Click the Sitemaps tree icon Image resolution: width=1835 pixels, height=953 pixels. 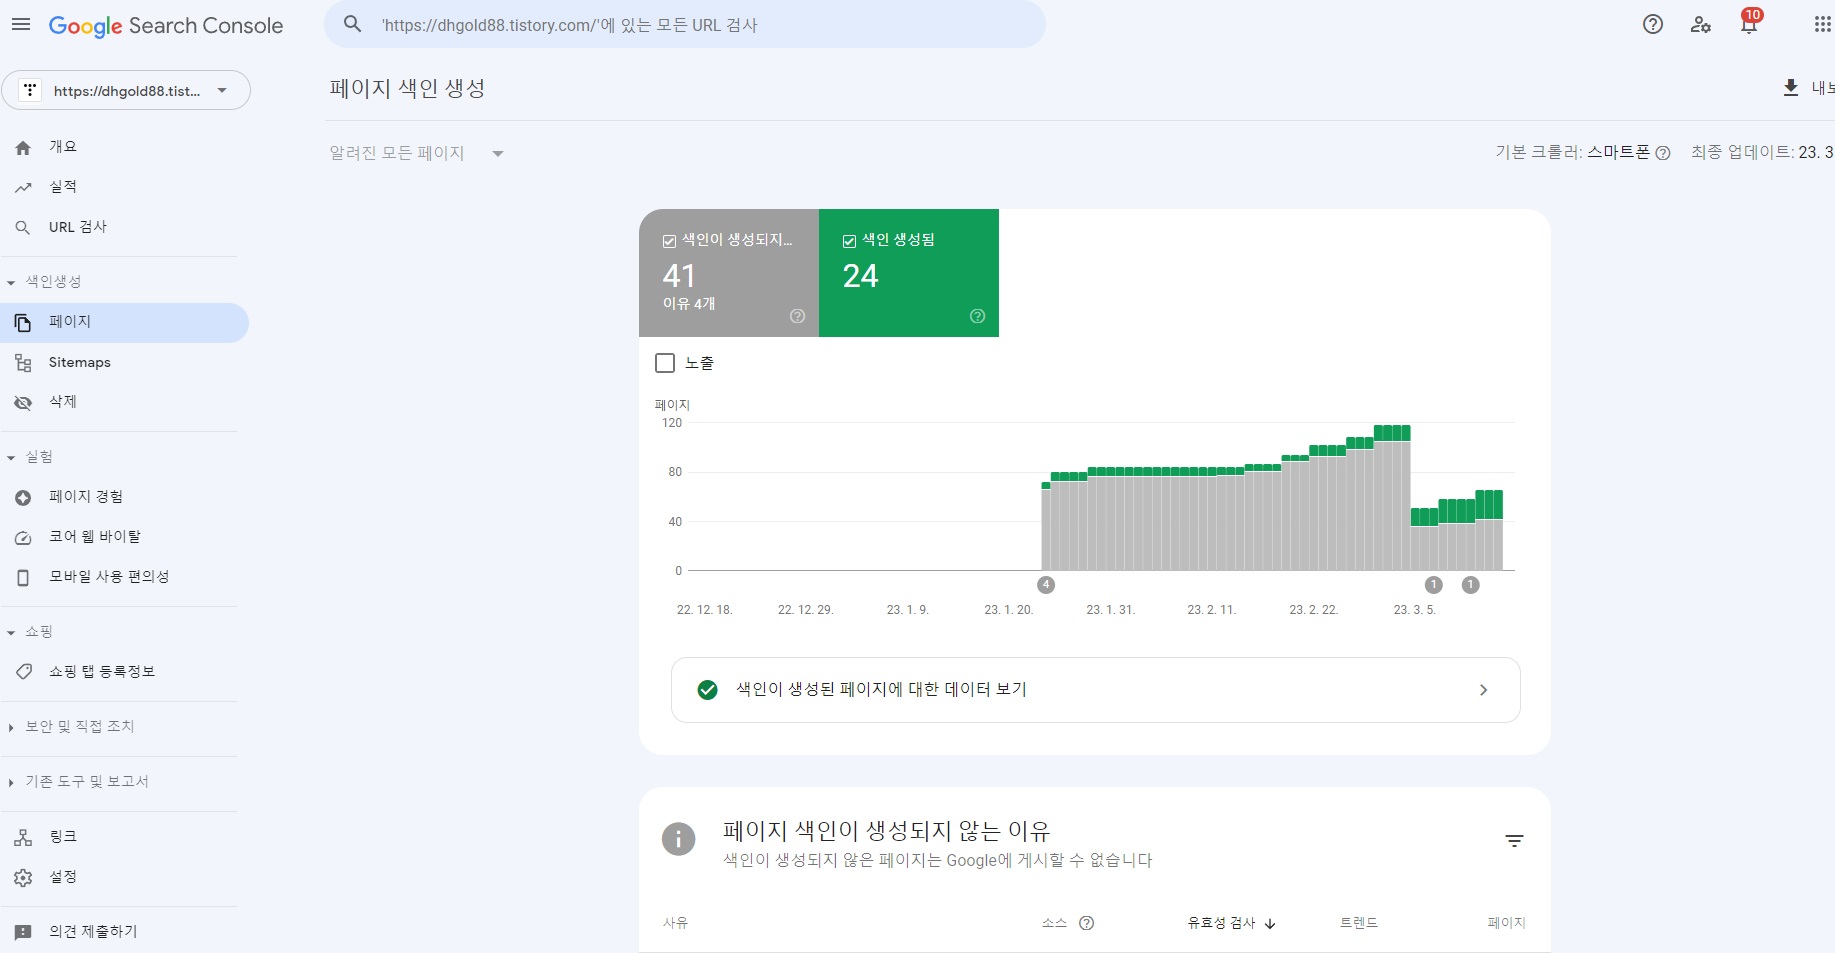[23, 363]
